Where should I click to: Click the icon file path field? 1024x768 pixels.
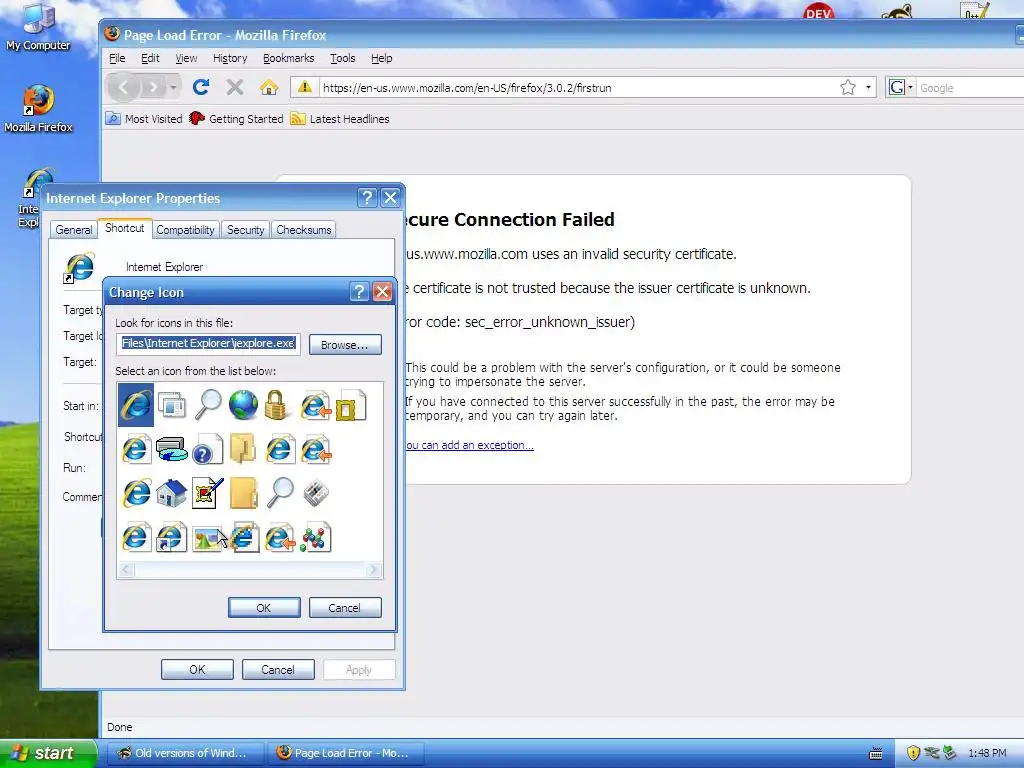pos(208,344)
